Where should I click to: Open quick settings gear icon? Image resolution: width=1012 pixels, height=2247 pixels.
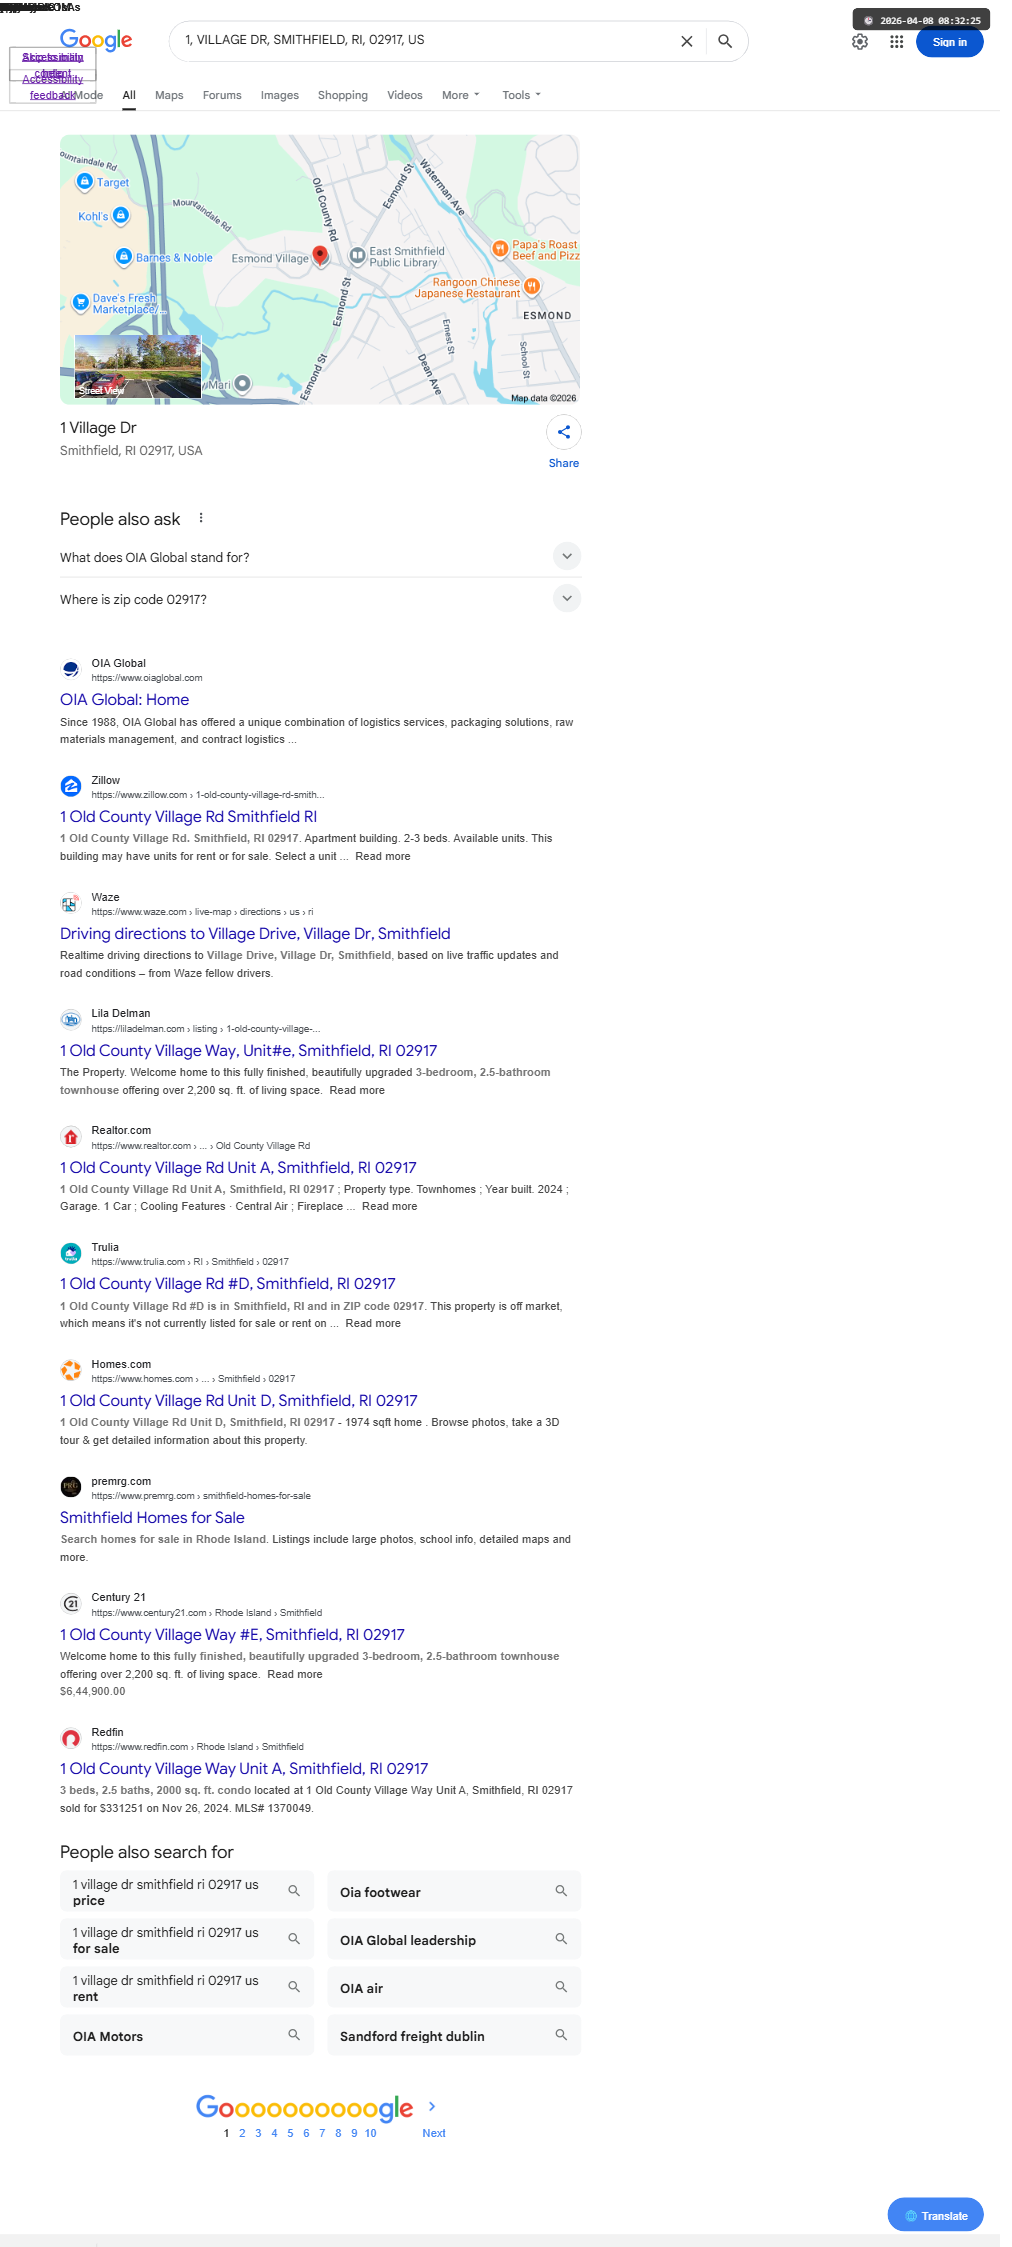(x=860, y=42)
